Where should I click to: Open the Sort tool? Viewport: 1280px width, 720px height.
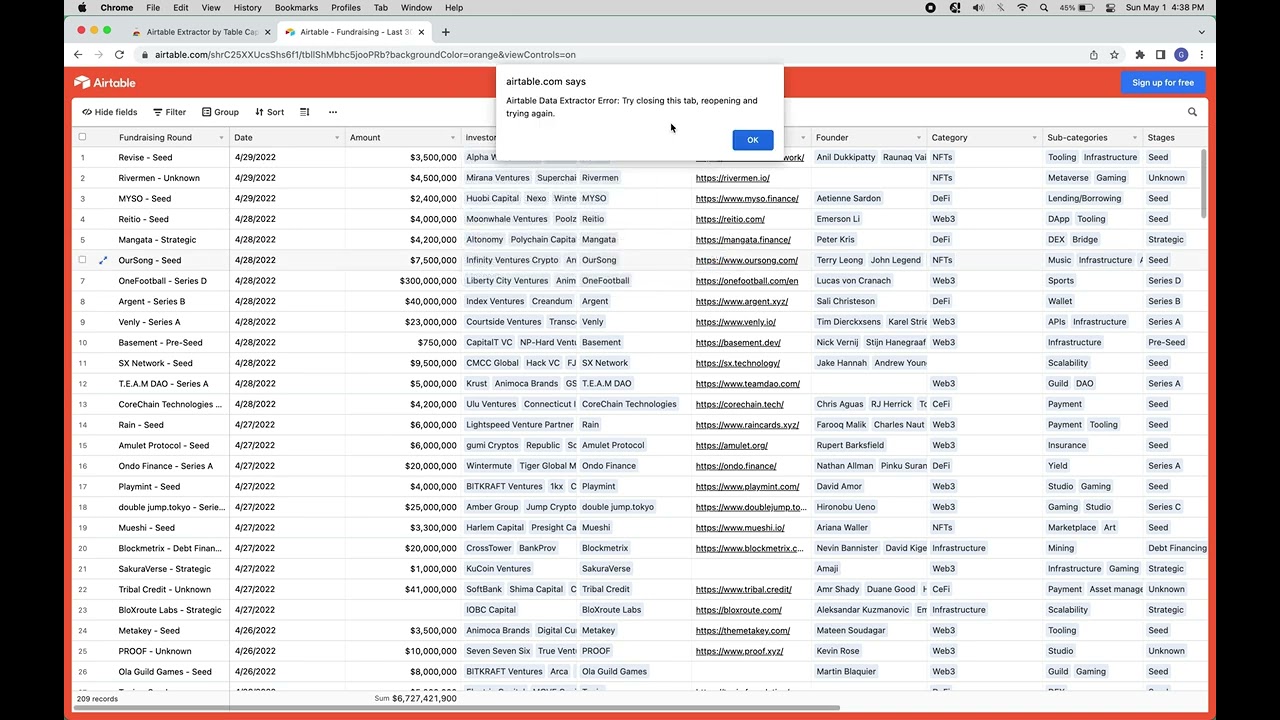tap(269, 112)
